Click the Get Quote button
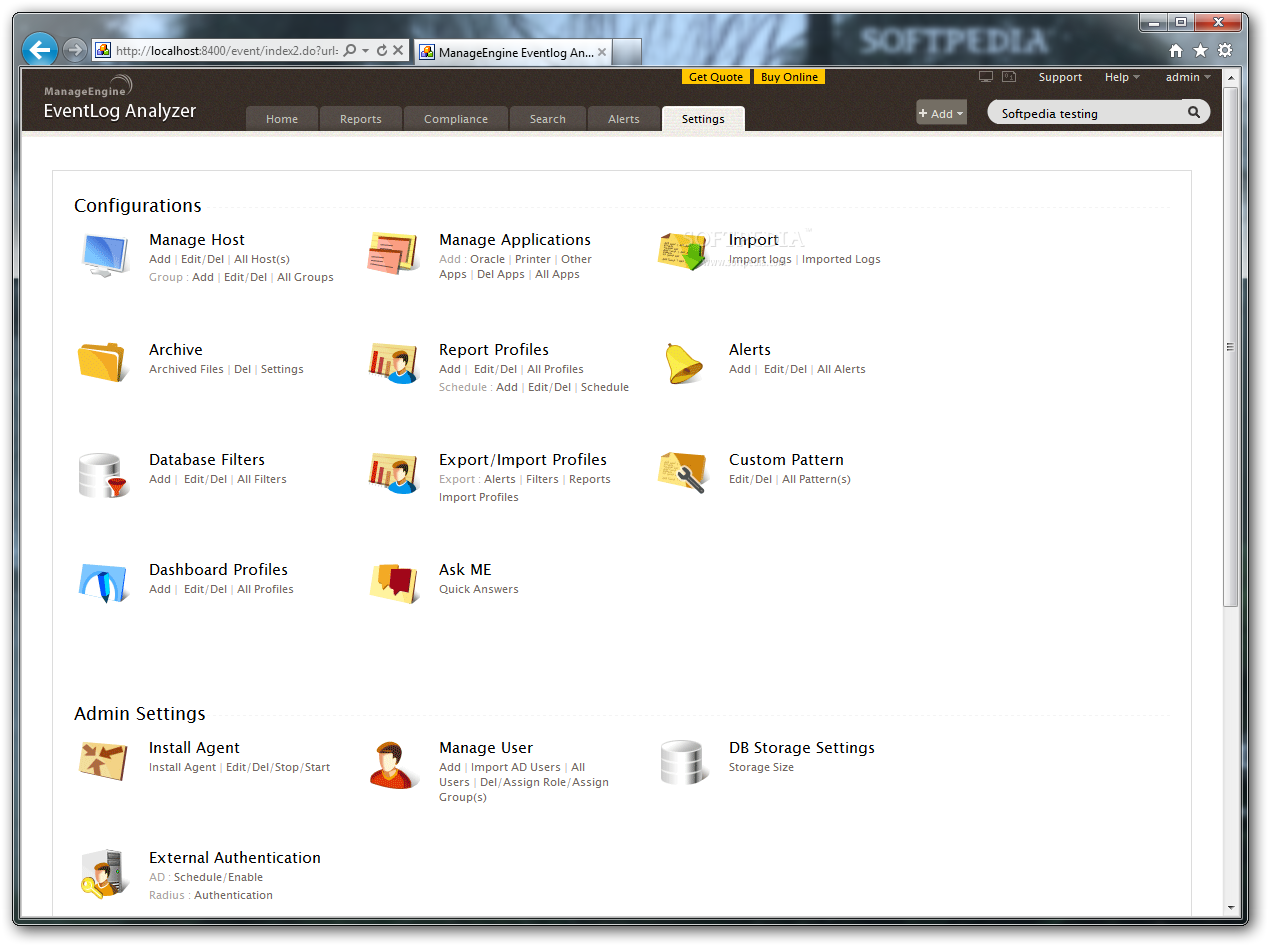The height and width of the screenshot is (946, 1269). 716,77
